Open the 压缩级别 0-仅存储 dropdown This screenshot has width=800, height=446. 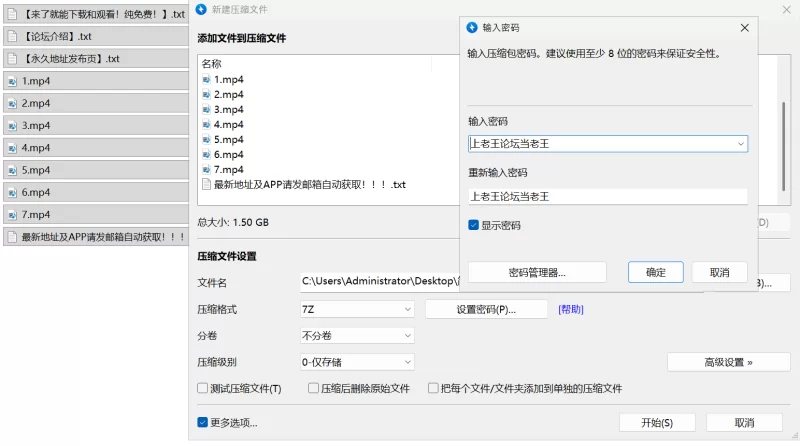[357, 362]
